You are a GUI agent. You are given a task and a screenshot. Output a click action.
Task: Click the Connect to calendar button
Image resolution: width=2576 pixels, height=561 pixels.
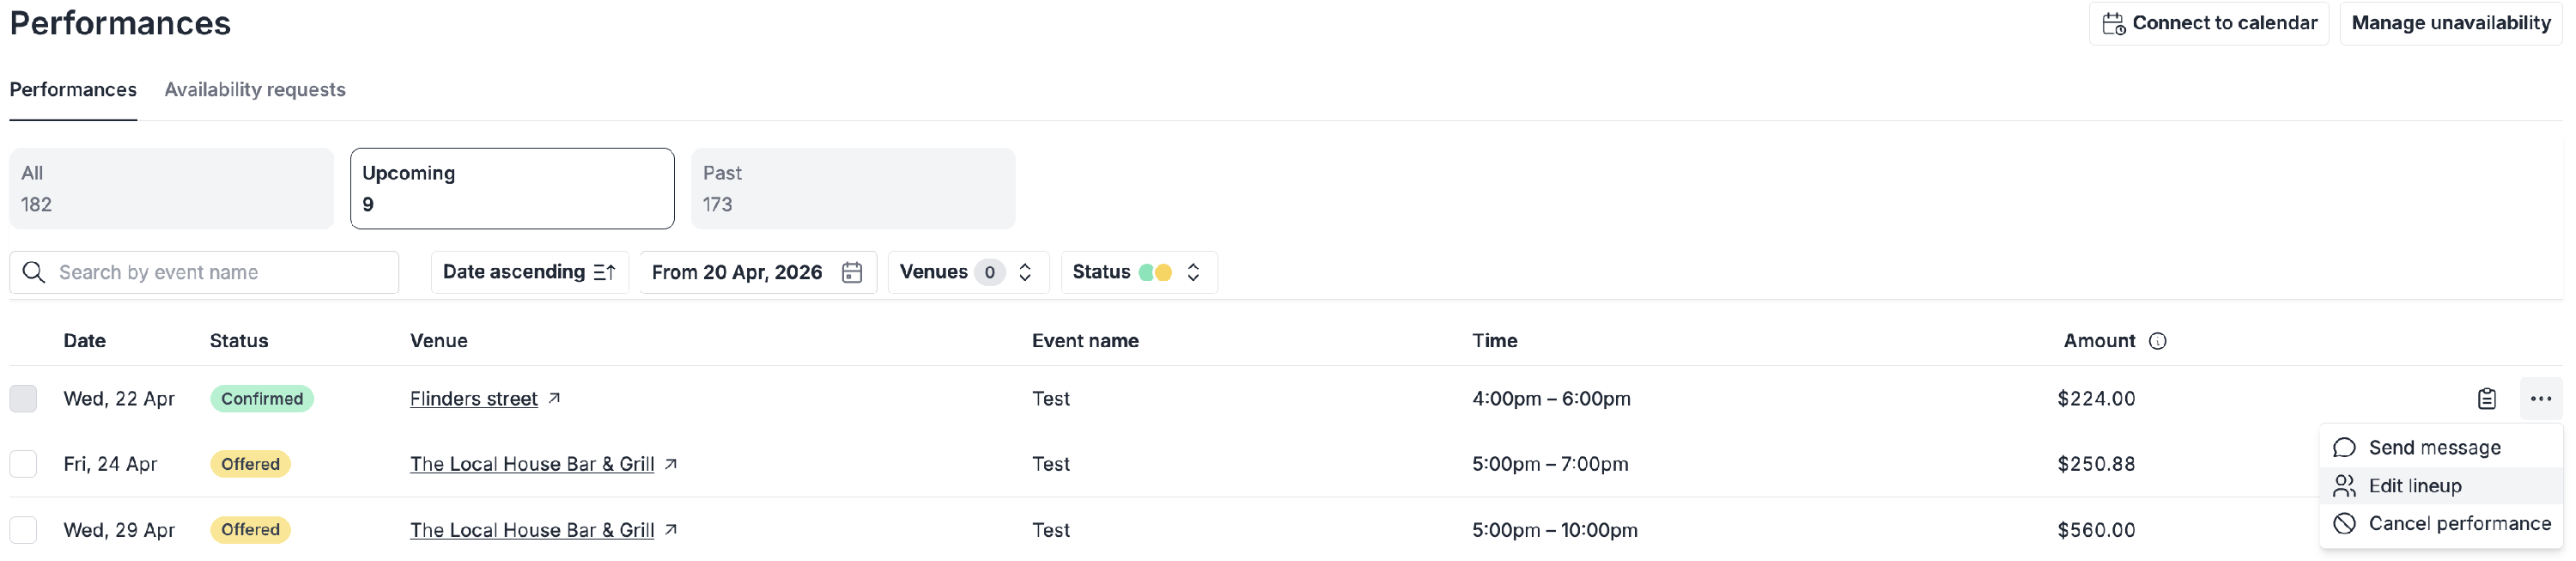click(x=2208, y=23)
